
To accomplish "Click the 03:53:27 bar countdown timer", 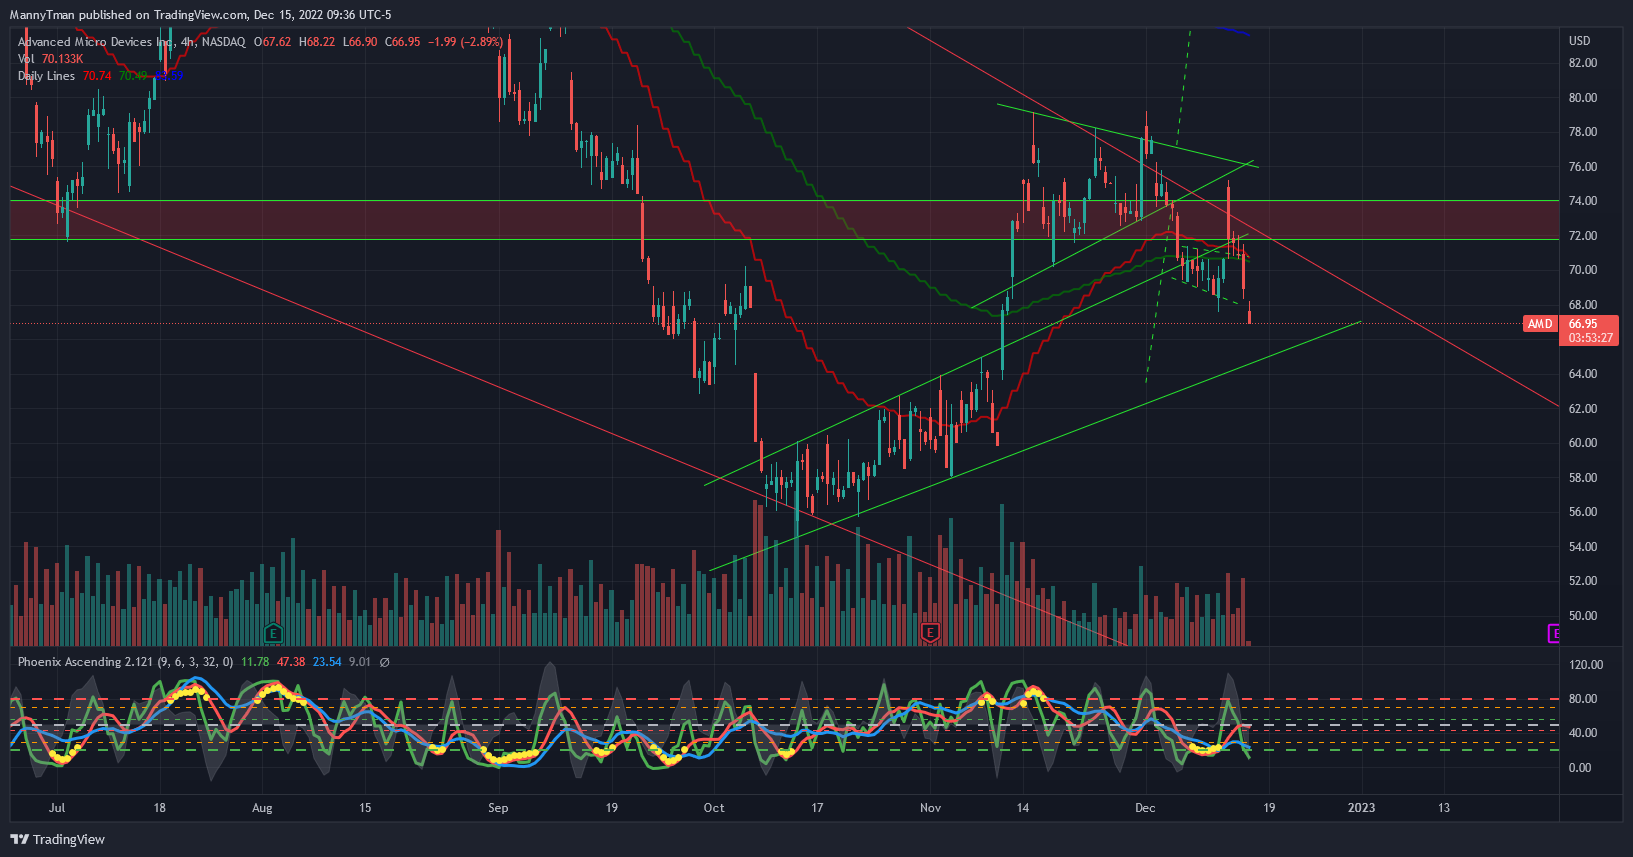I will click(x=1590, y=338).
